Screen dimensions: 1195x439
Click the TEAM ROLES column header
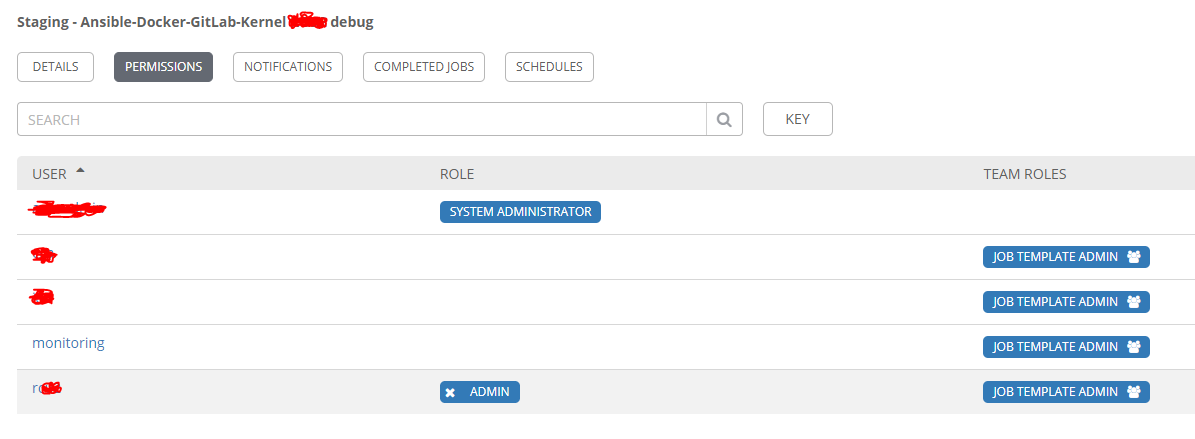point(1025,174)
